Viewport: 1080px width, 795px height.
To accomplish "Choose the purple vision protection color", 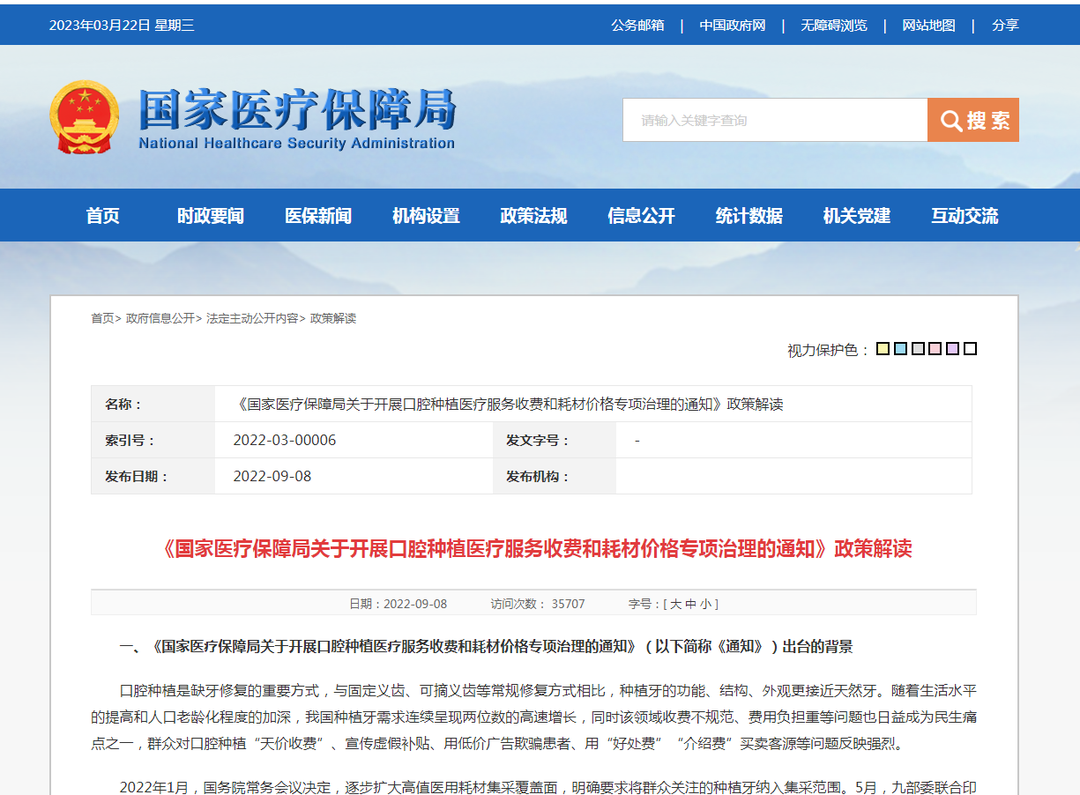I will (x=952, y=348).
